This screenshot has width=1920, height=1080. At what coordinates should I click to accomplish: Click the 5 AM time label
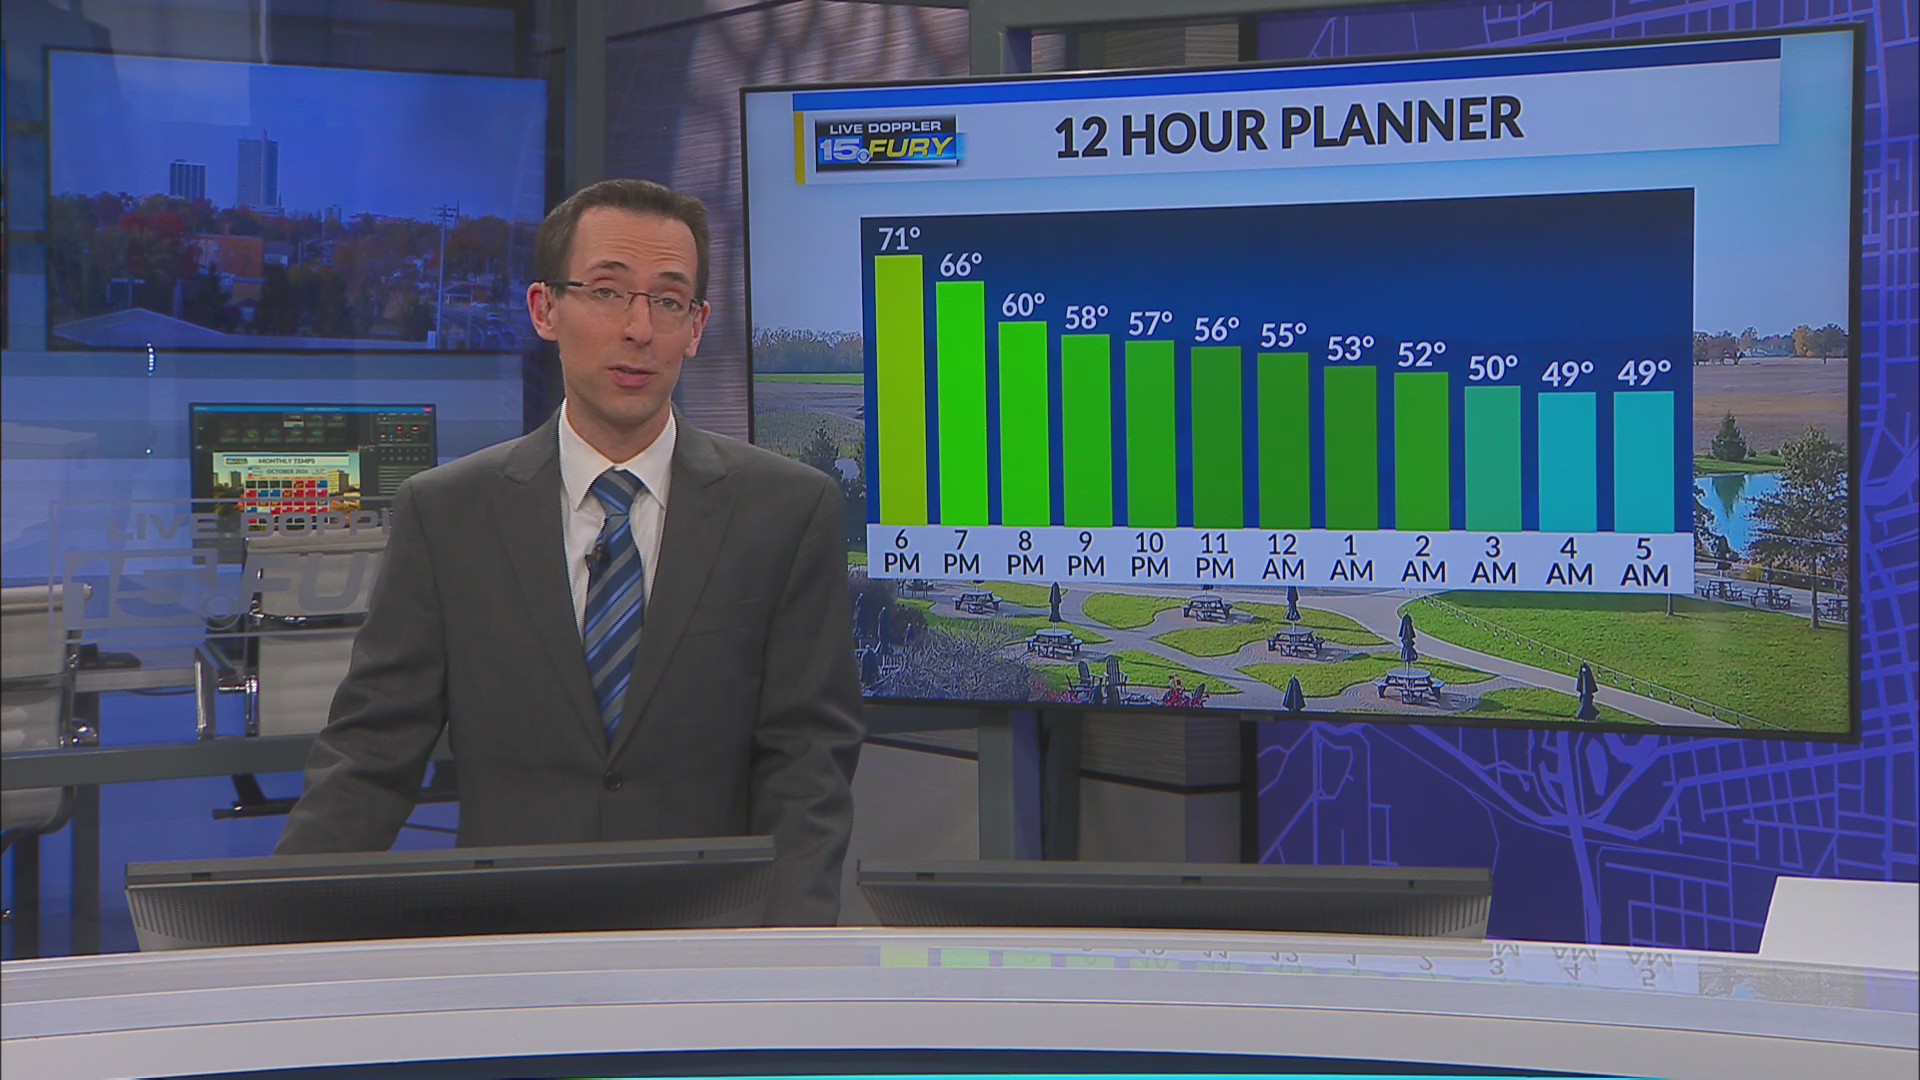coord(1645,563)
